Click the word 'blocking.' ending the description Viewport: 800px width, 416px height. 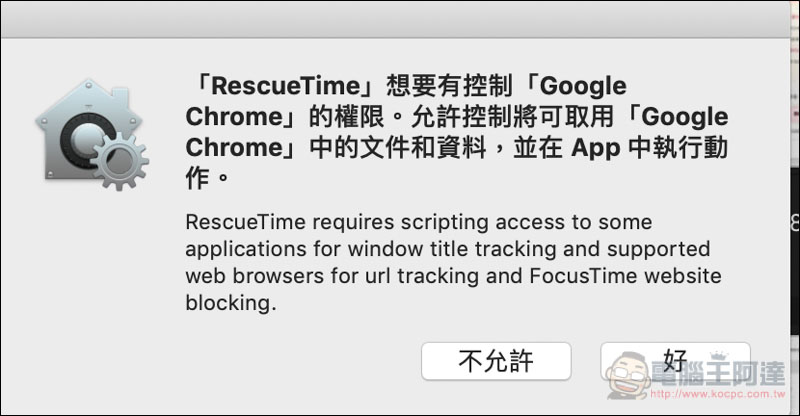tap(231, 303)
